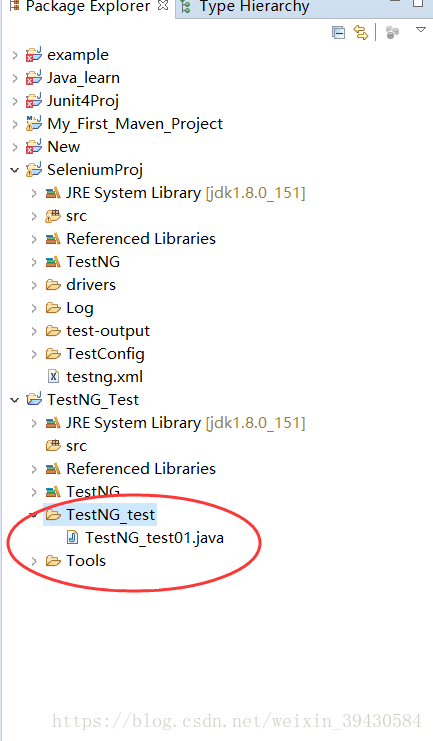Image resolution: width=433 pixels, height=741 pixels.
Task: Open the View Menu dropdown arrow
Action: (421, 30)
